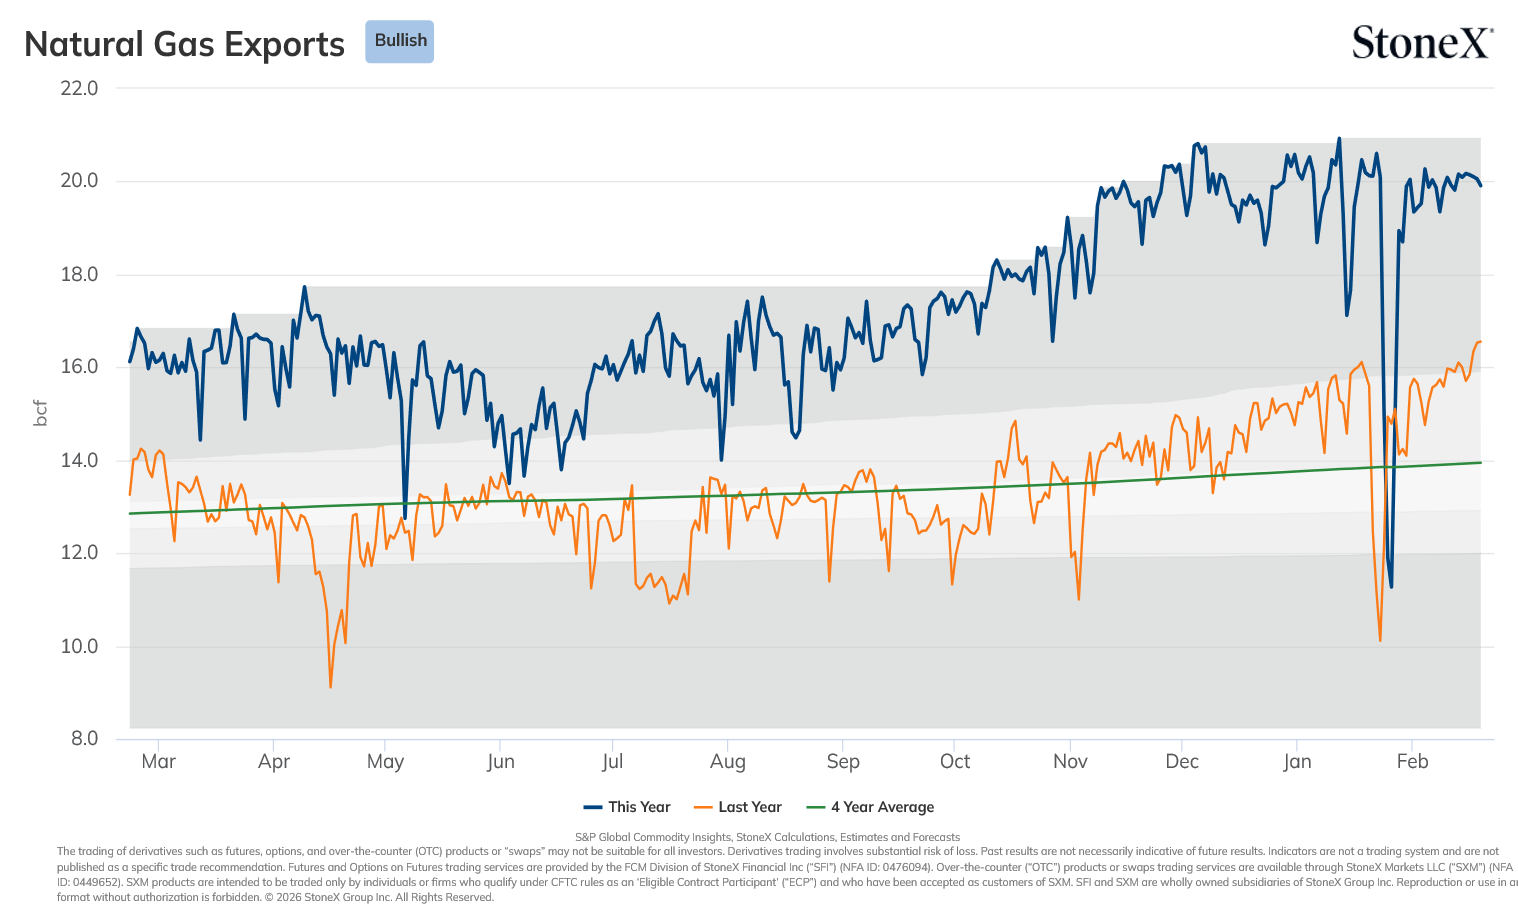Click the Mar label on x-axis
Screen dimensions: 1518x911
point(158,761)
